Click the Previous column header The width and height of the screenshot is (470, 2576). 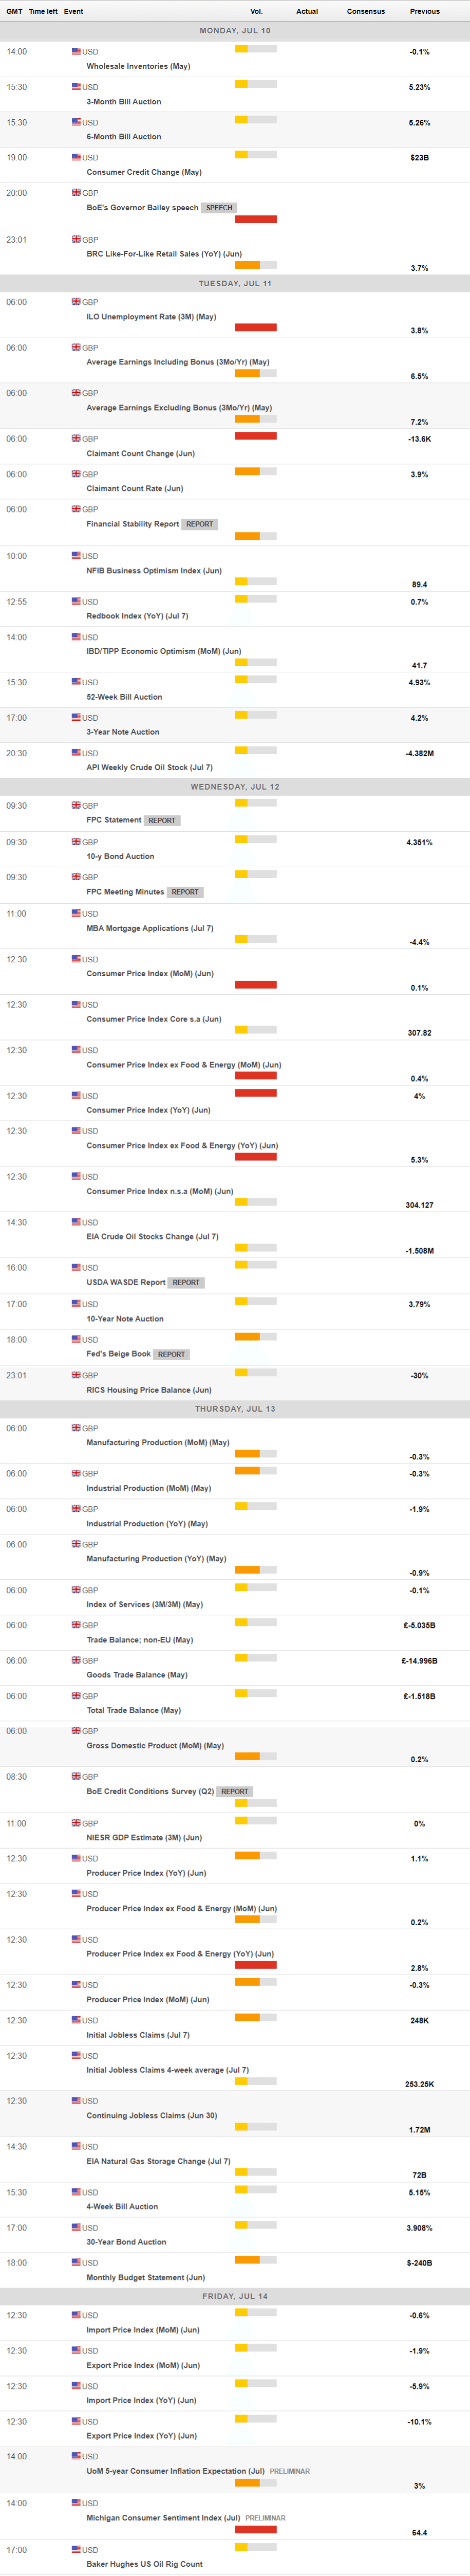[x=424, y=11]
